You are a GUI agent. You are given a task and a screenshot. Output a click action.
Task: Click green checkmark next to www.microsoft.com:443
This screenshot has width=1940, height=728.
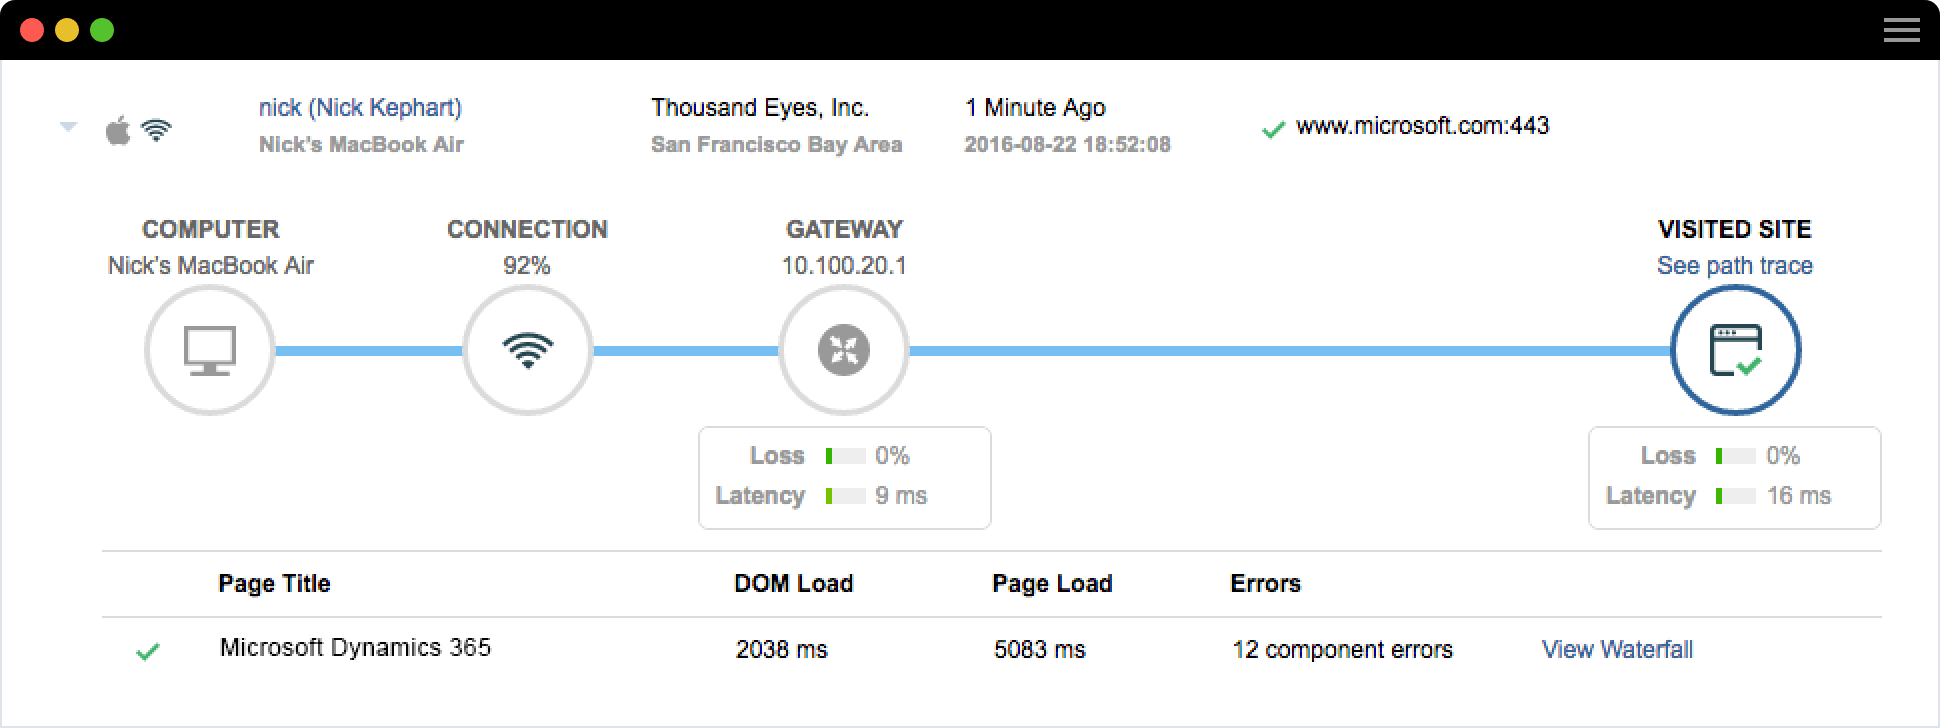1273,129
